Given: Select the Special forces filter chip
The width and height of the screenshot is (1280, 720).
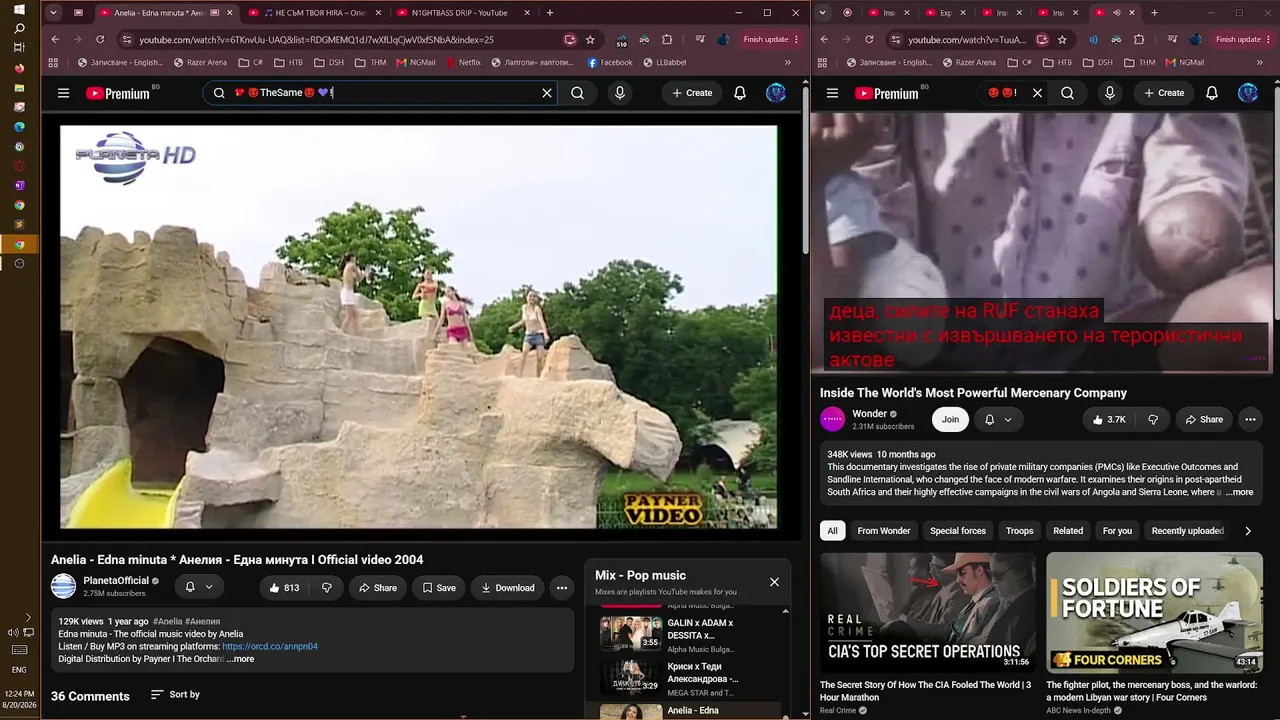Looking at the screenshot, I should [x=958, y=531].
